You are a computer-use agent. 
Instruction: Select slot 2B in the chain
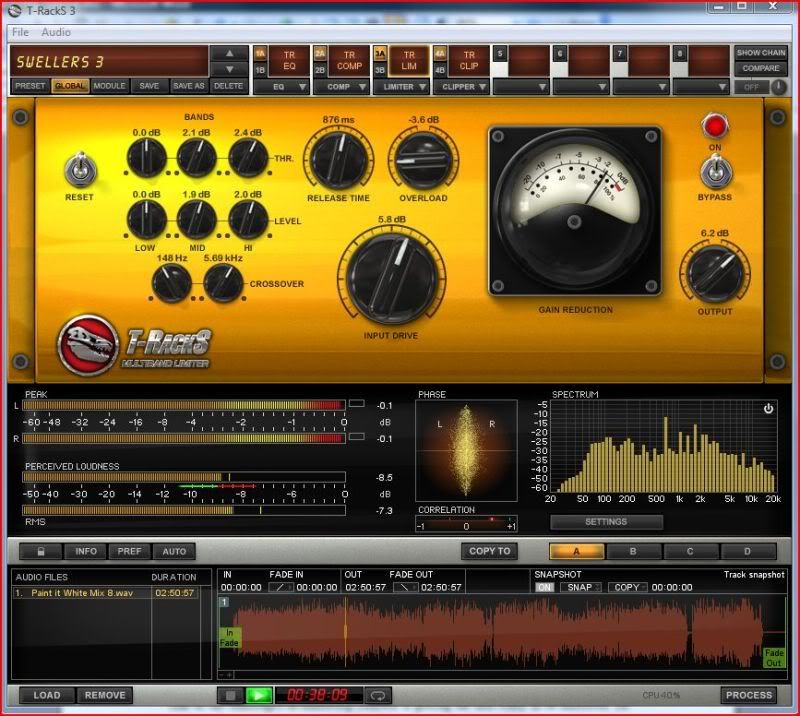[x=320, y=70]
